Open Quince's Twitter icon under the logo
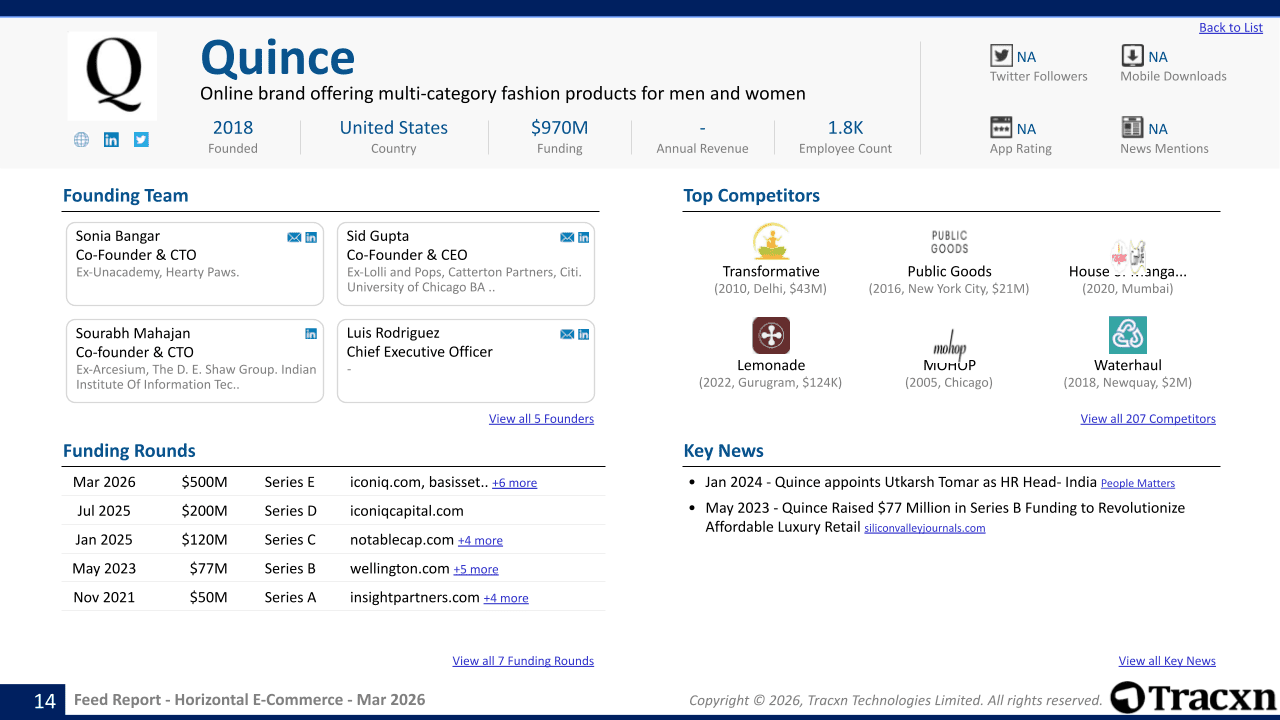This screenshot has height=720, width=1280. pos(141,140)
